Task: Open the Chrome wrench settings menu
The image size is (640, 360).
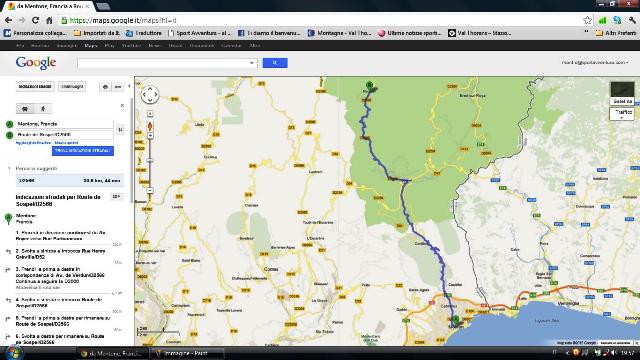Action: tap(633, 20)
